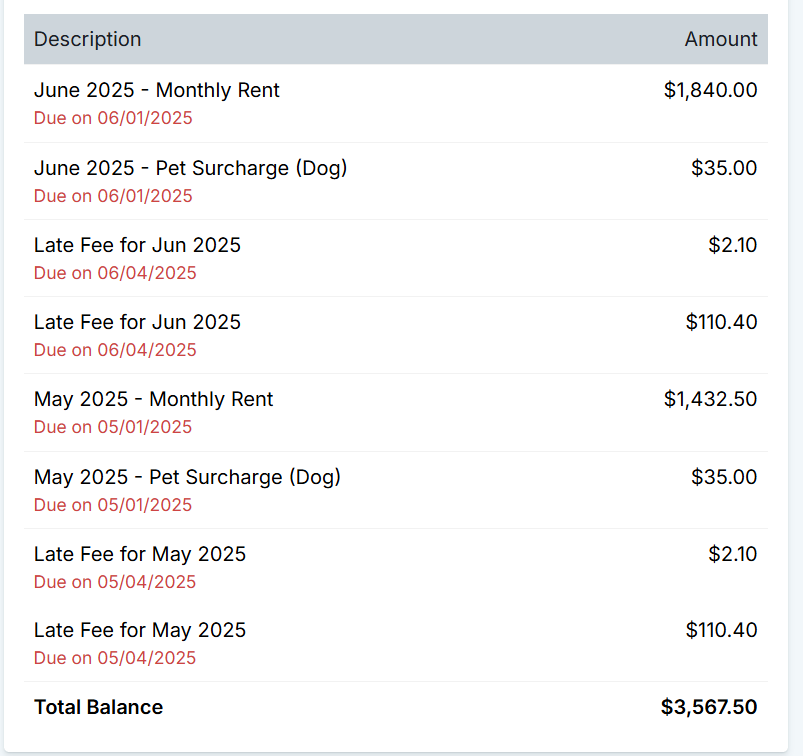Select May 2025 - Pet Surcharge (Dog) entry
This screenshot has width=803, height=756.
pyautogui.click(x=187, y=477)
